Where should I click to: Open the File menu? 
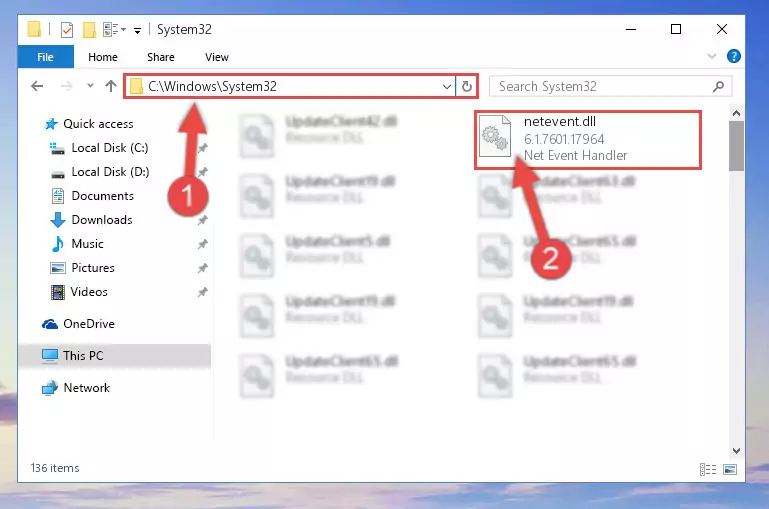[x=45, y=57]
